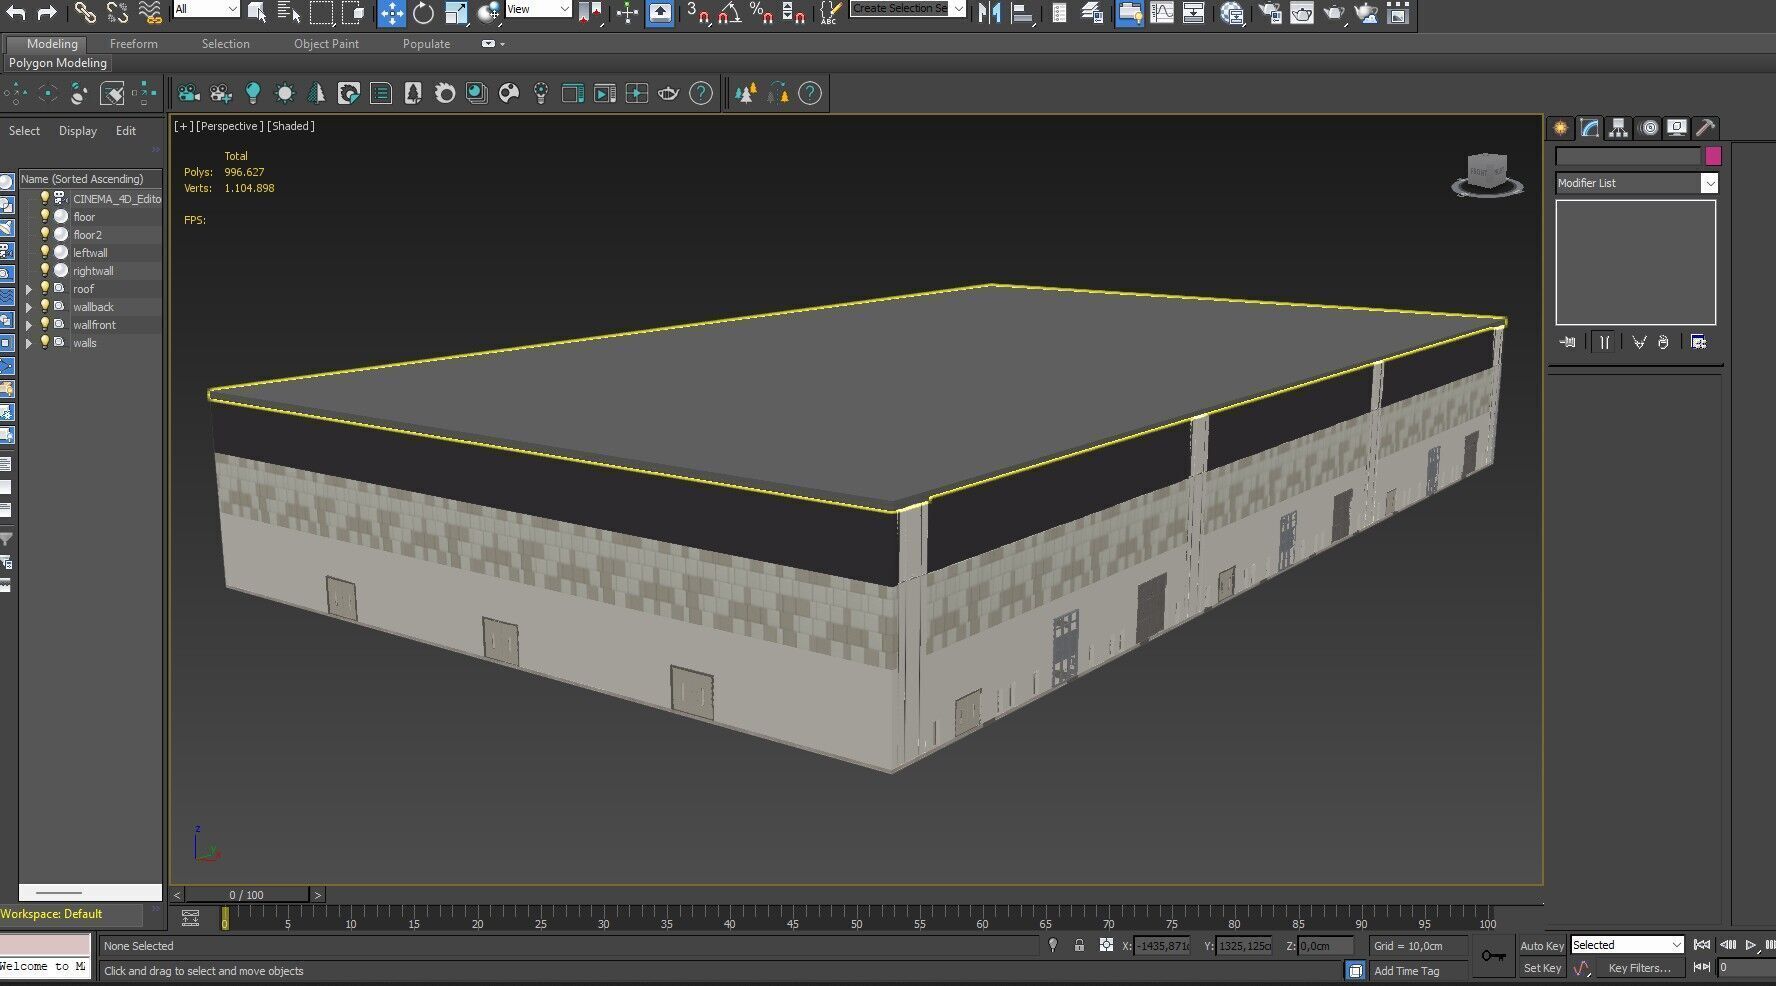1776x986 pixels.
Task: Open the Modify command panel tab
Action: (x=1590, y=128)
